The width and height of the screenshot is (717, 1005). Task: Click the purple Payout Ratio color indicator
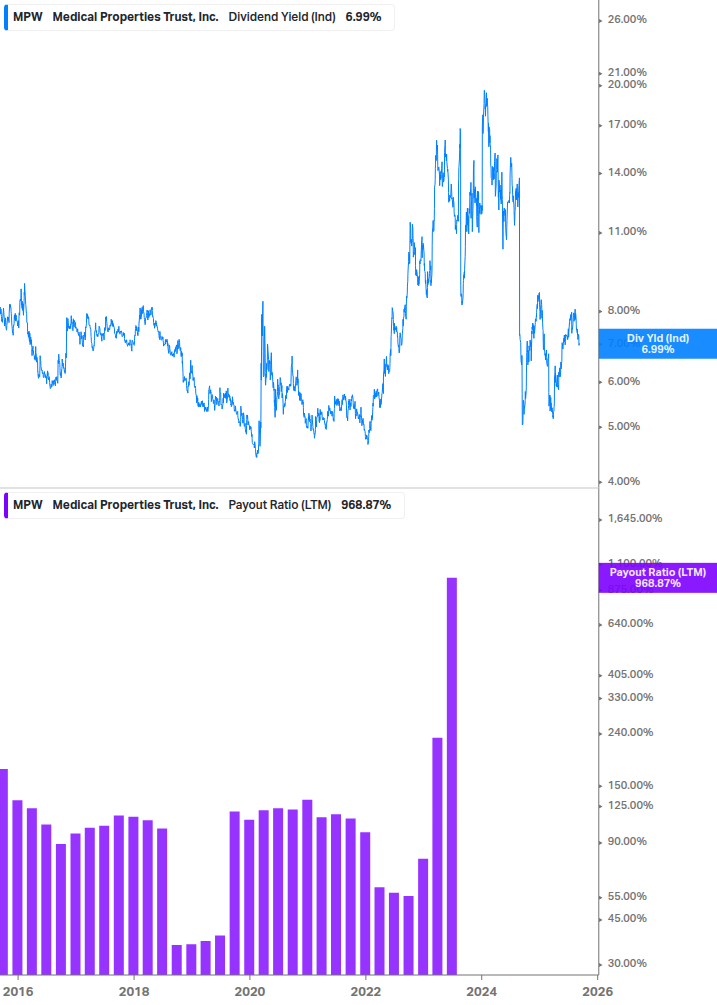pos(6,505)
